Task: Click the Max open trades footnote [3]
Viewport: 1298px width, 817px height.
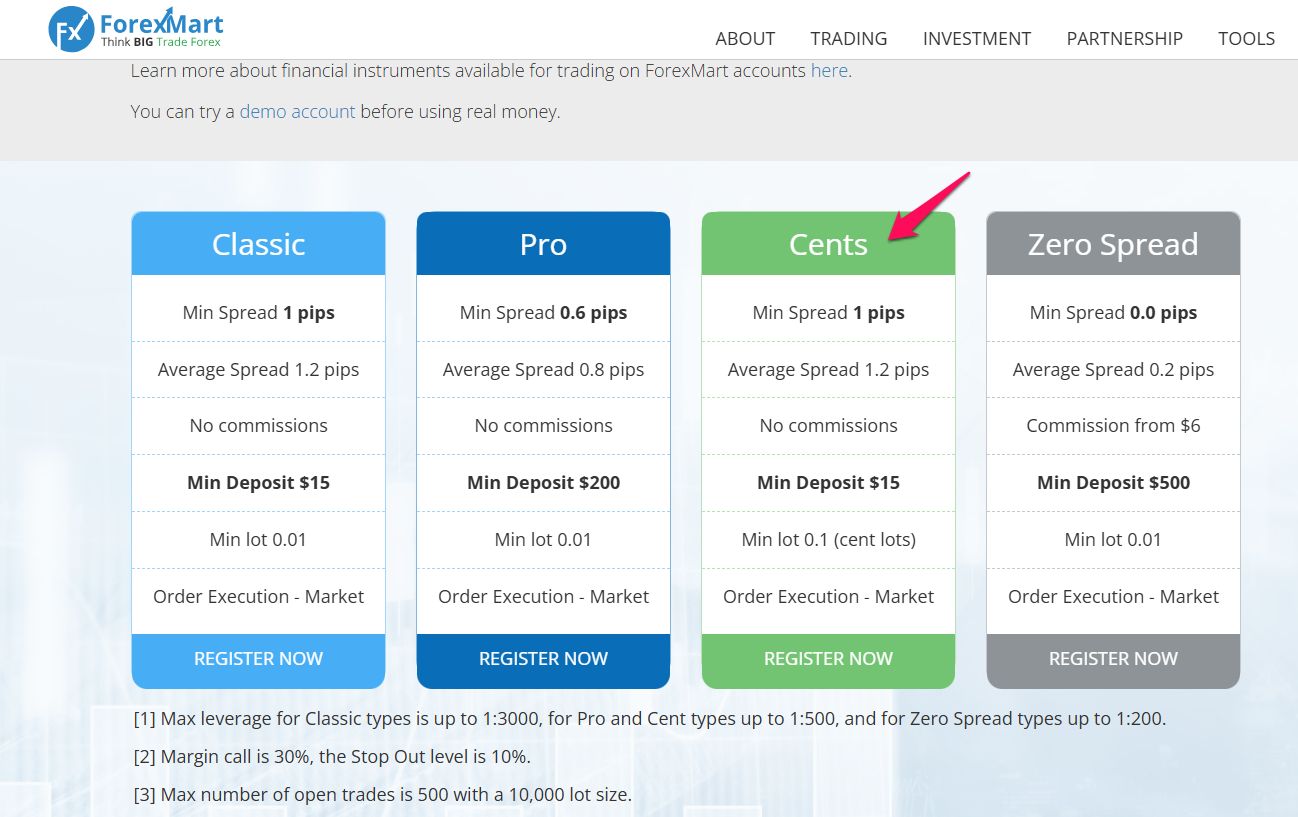Action: point(382,796)
